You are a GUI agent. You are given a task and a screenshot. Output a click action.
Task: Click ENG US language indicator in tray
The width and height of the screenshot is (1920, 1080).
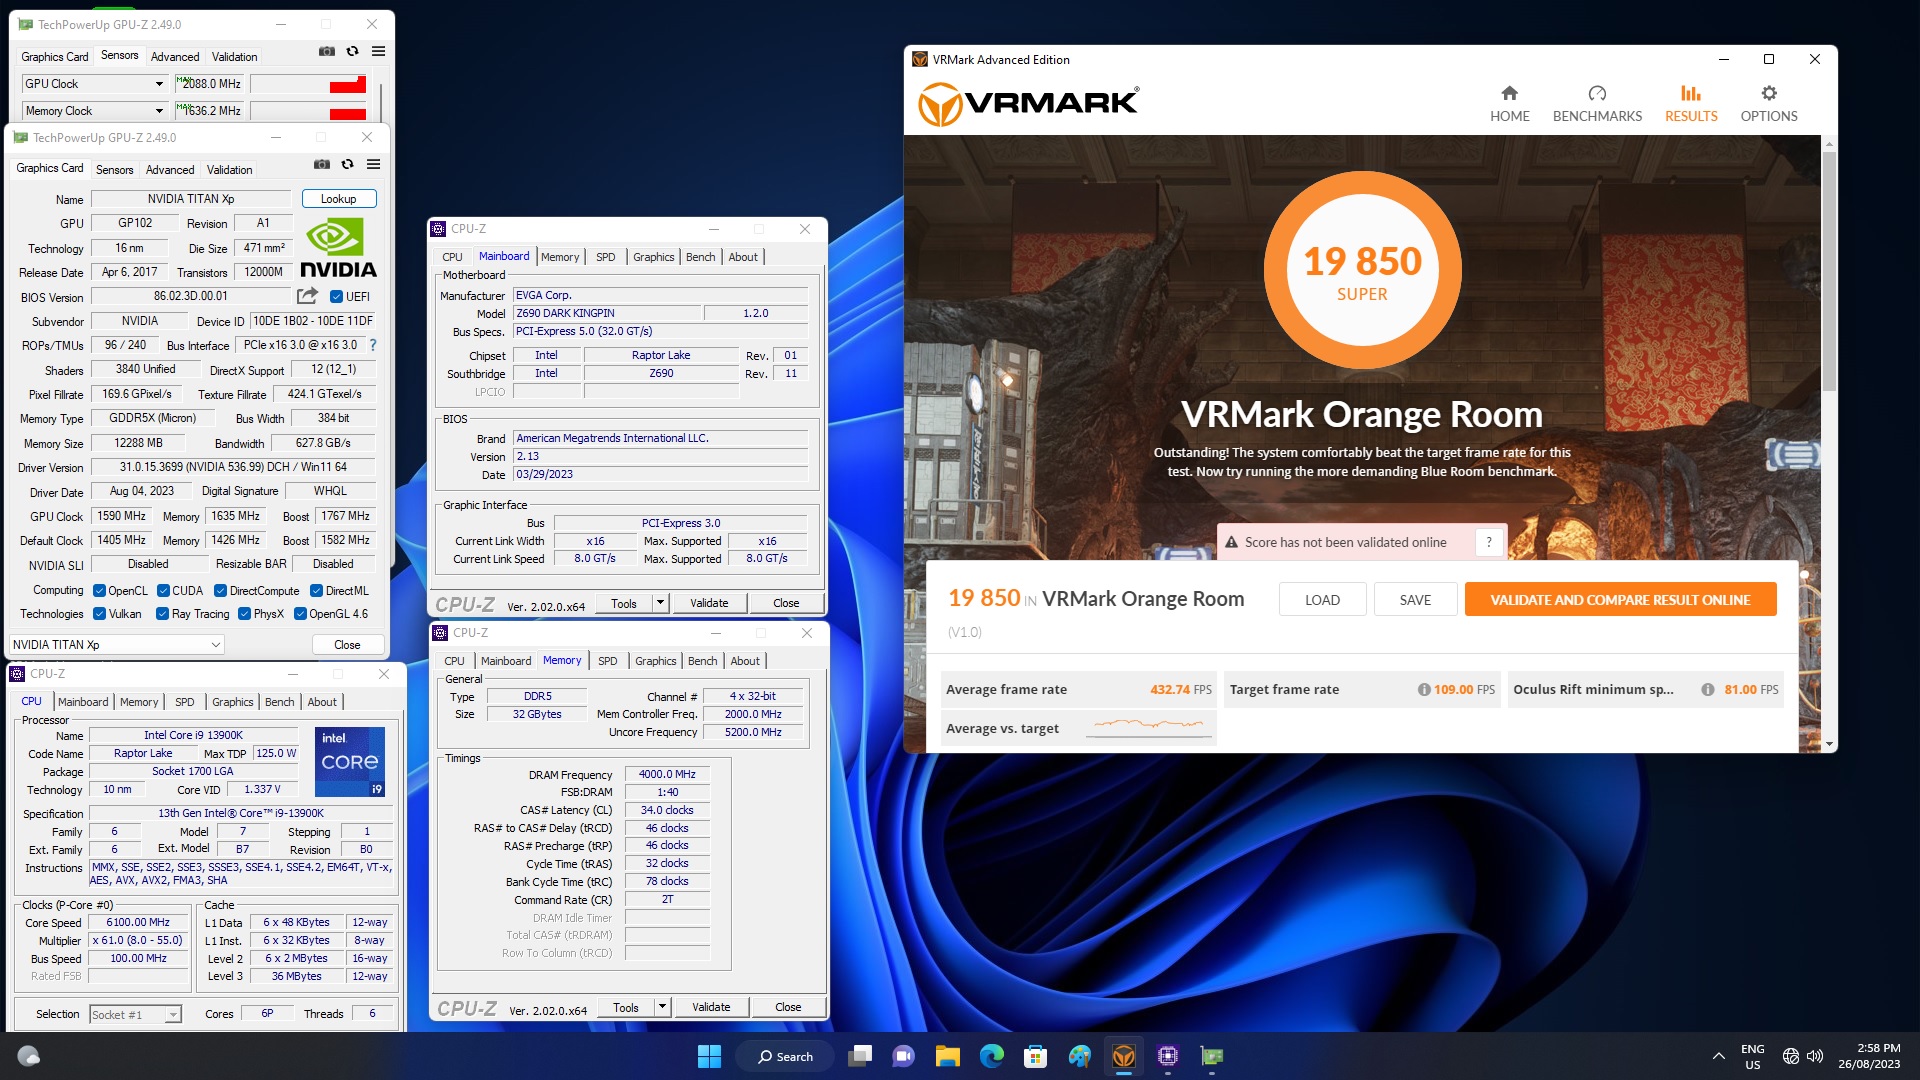[x=1752, y=1056]
